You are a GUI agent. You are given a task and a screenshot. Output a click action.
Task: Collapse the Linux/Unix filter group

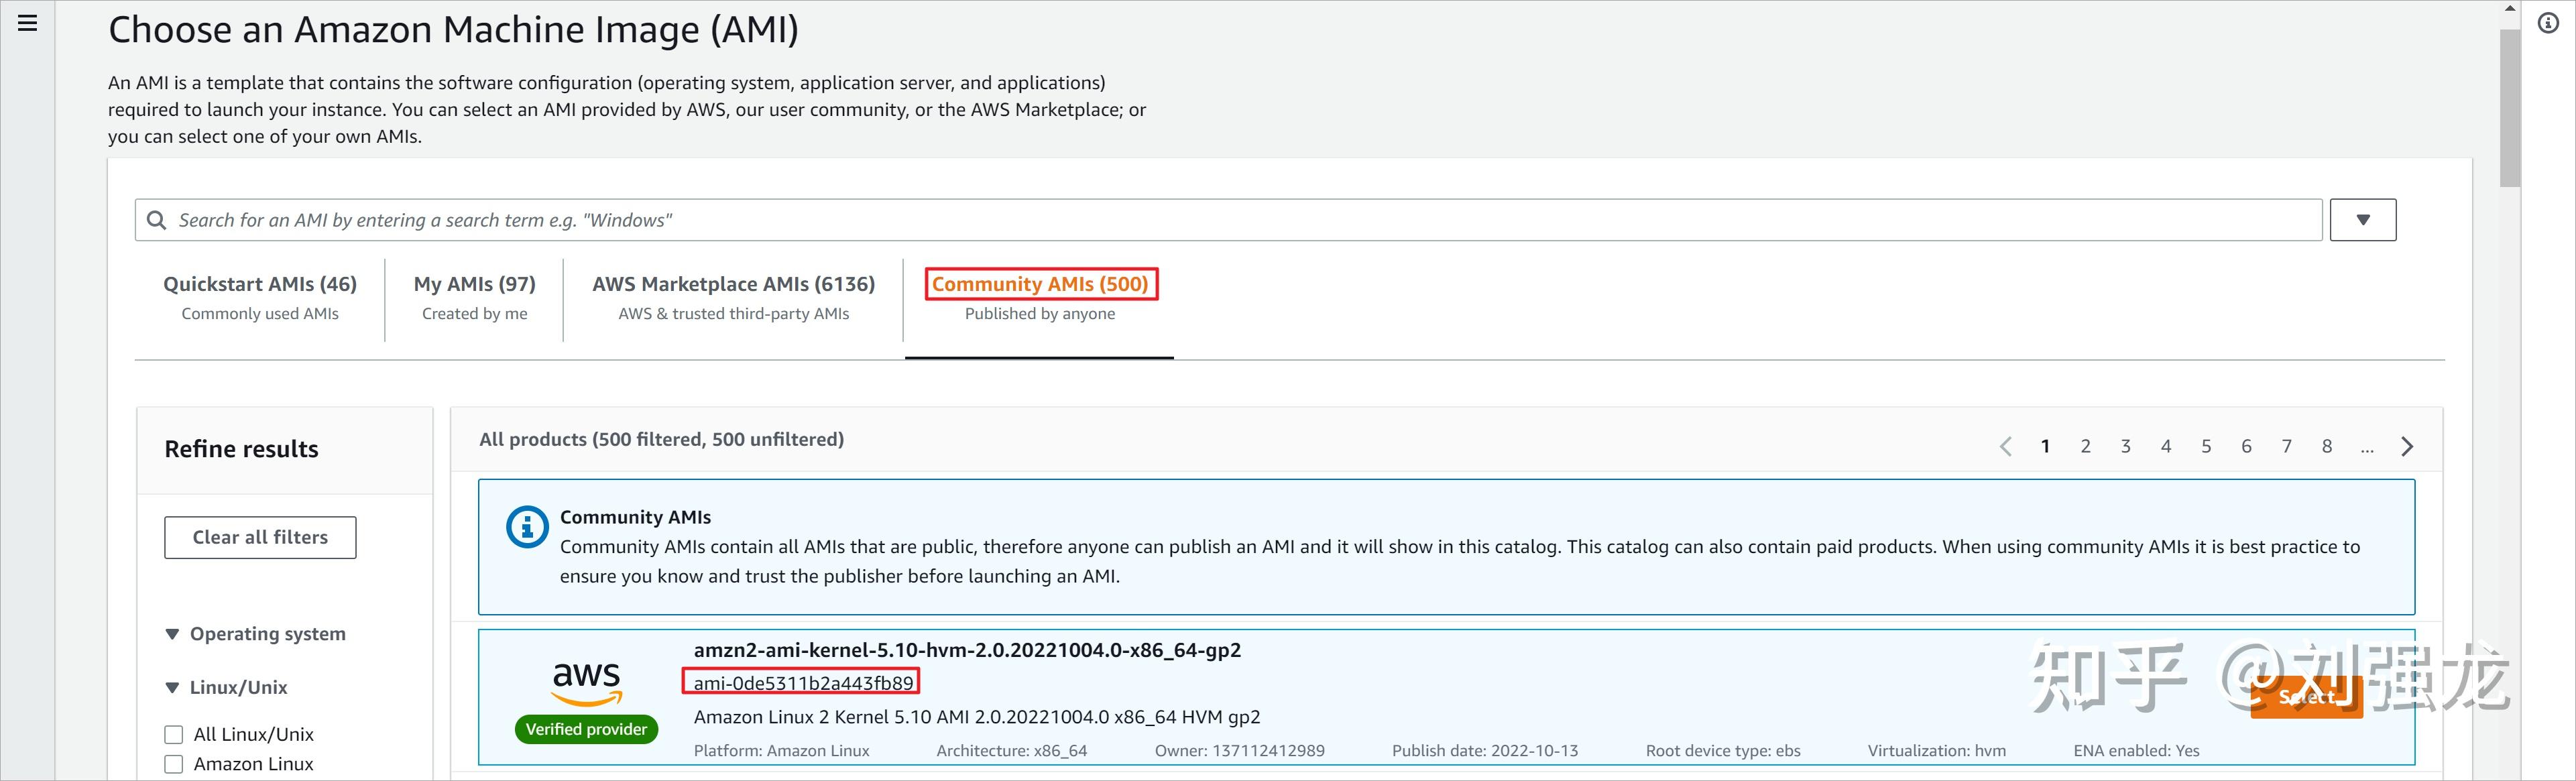pyautogui.click(x=172, y=688)
